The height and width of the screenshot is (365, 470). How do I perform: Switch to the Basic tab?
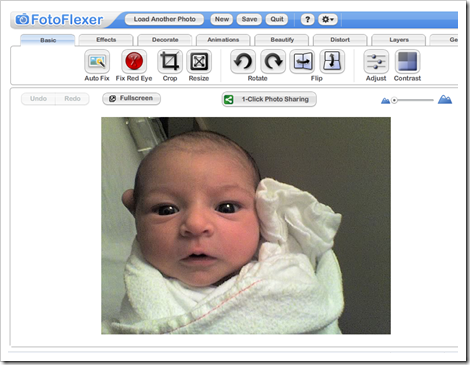pyautogui.click(x=48, y=40)
